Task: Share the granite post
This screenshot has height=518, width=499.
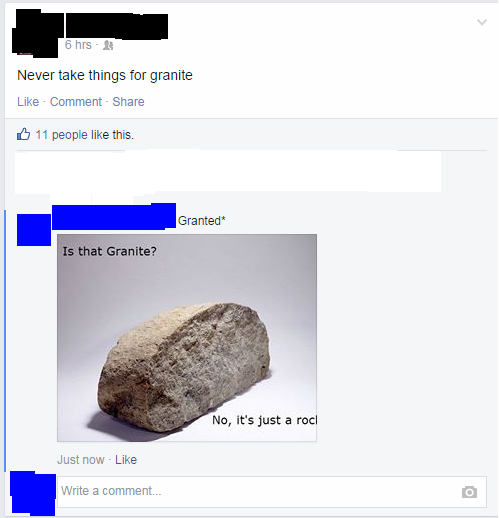Action: tap(128, 102)
